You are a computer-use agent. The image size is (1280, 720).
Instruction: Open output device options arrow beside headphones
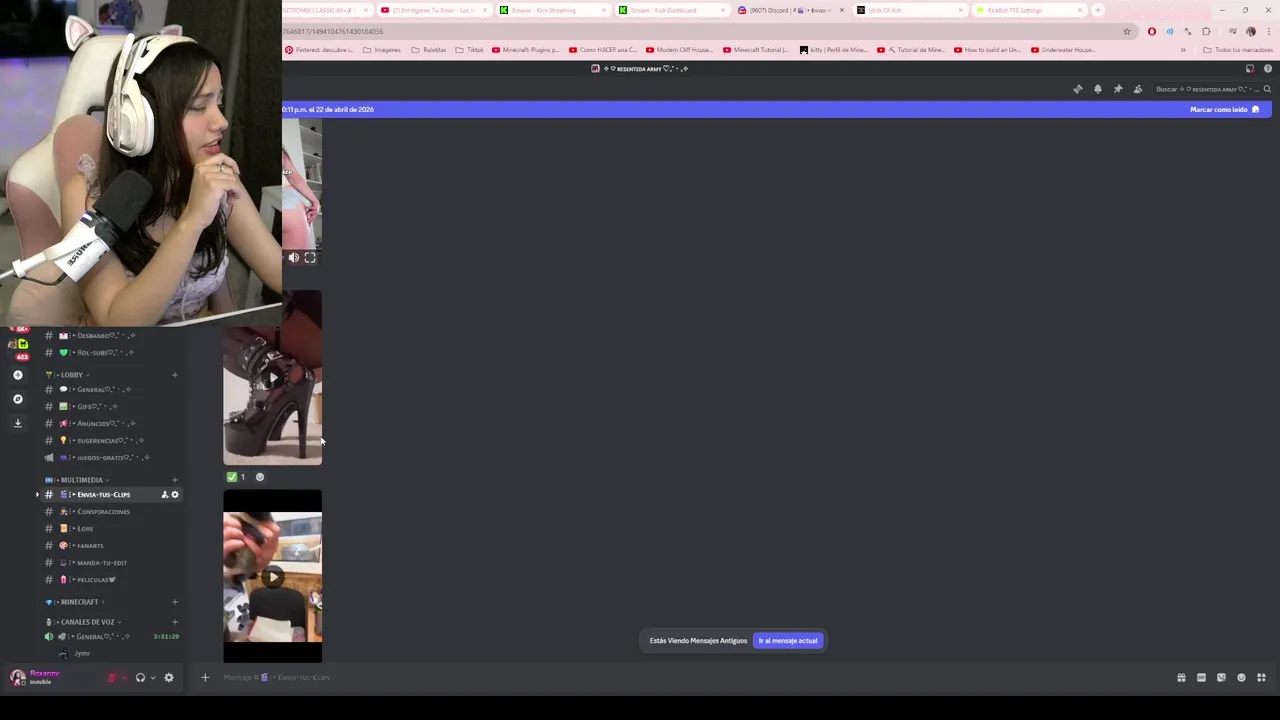pyautogui.click(x=152, y=677)
